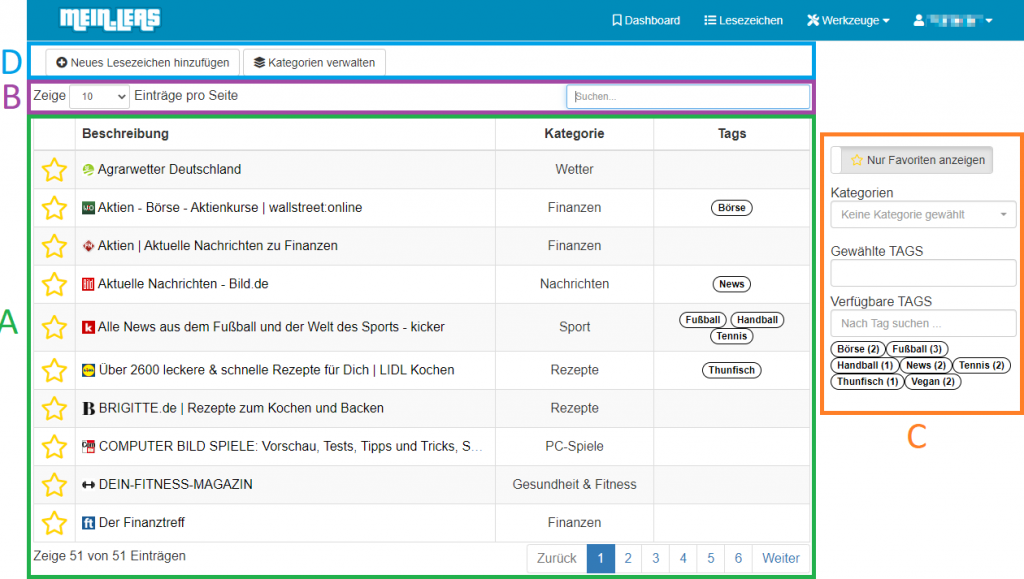
Task: Click the user profile icon in navbar
Action: tap(920, 20)
